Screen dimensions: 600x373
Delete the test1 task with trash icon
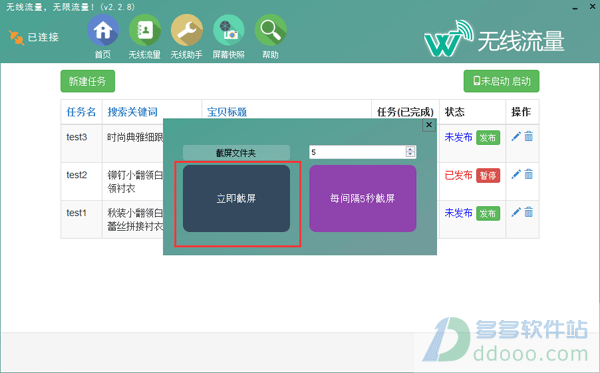528,212
